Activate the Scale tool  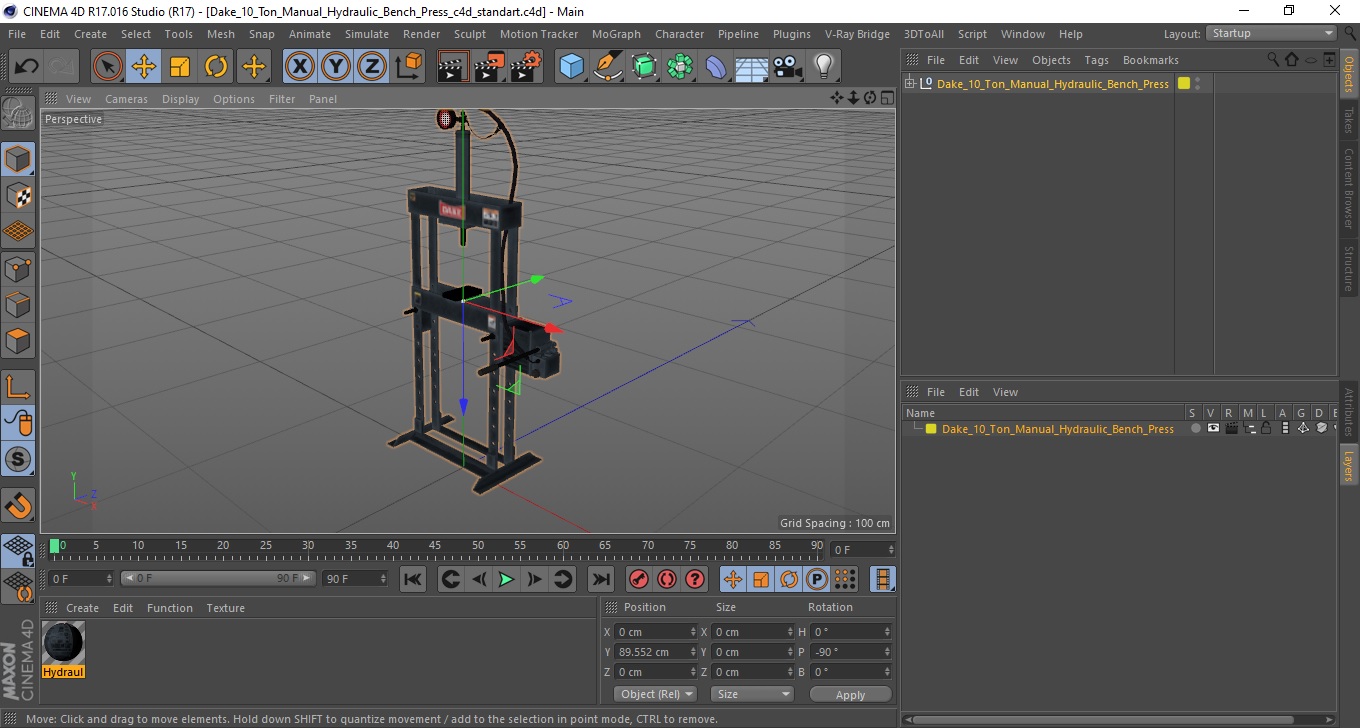coord(180,67)
